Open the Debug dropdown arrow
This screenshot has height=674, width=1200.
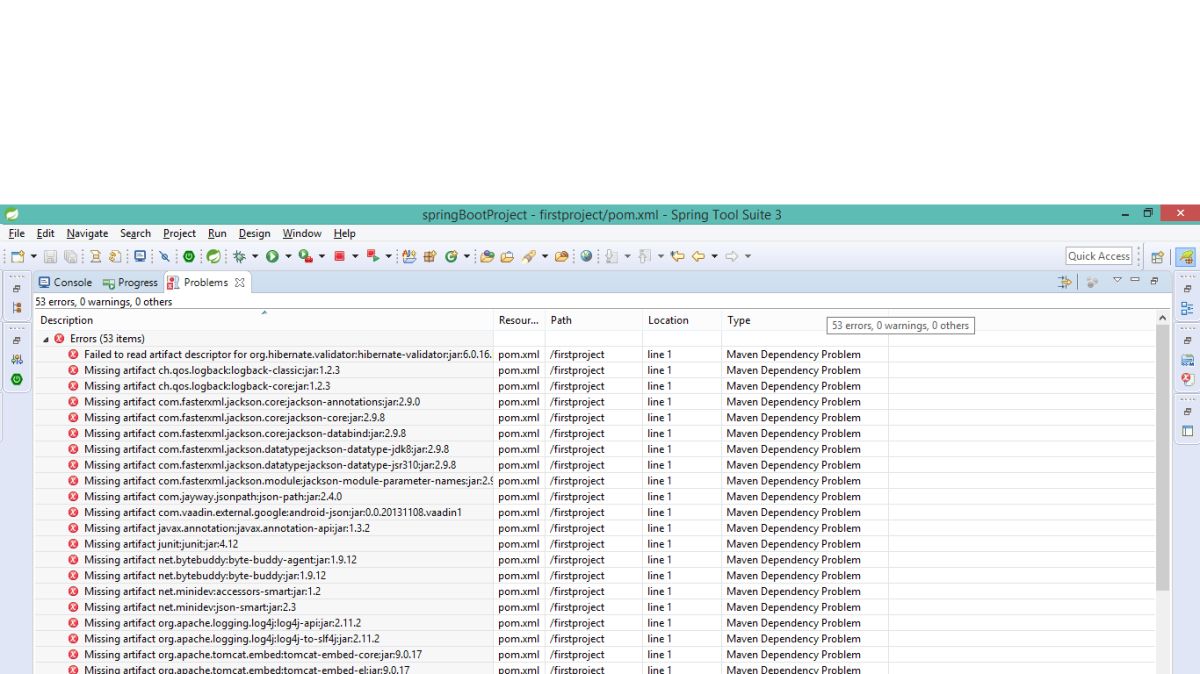255,257
